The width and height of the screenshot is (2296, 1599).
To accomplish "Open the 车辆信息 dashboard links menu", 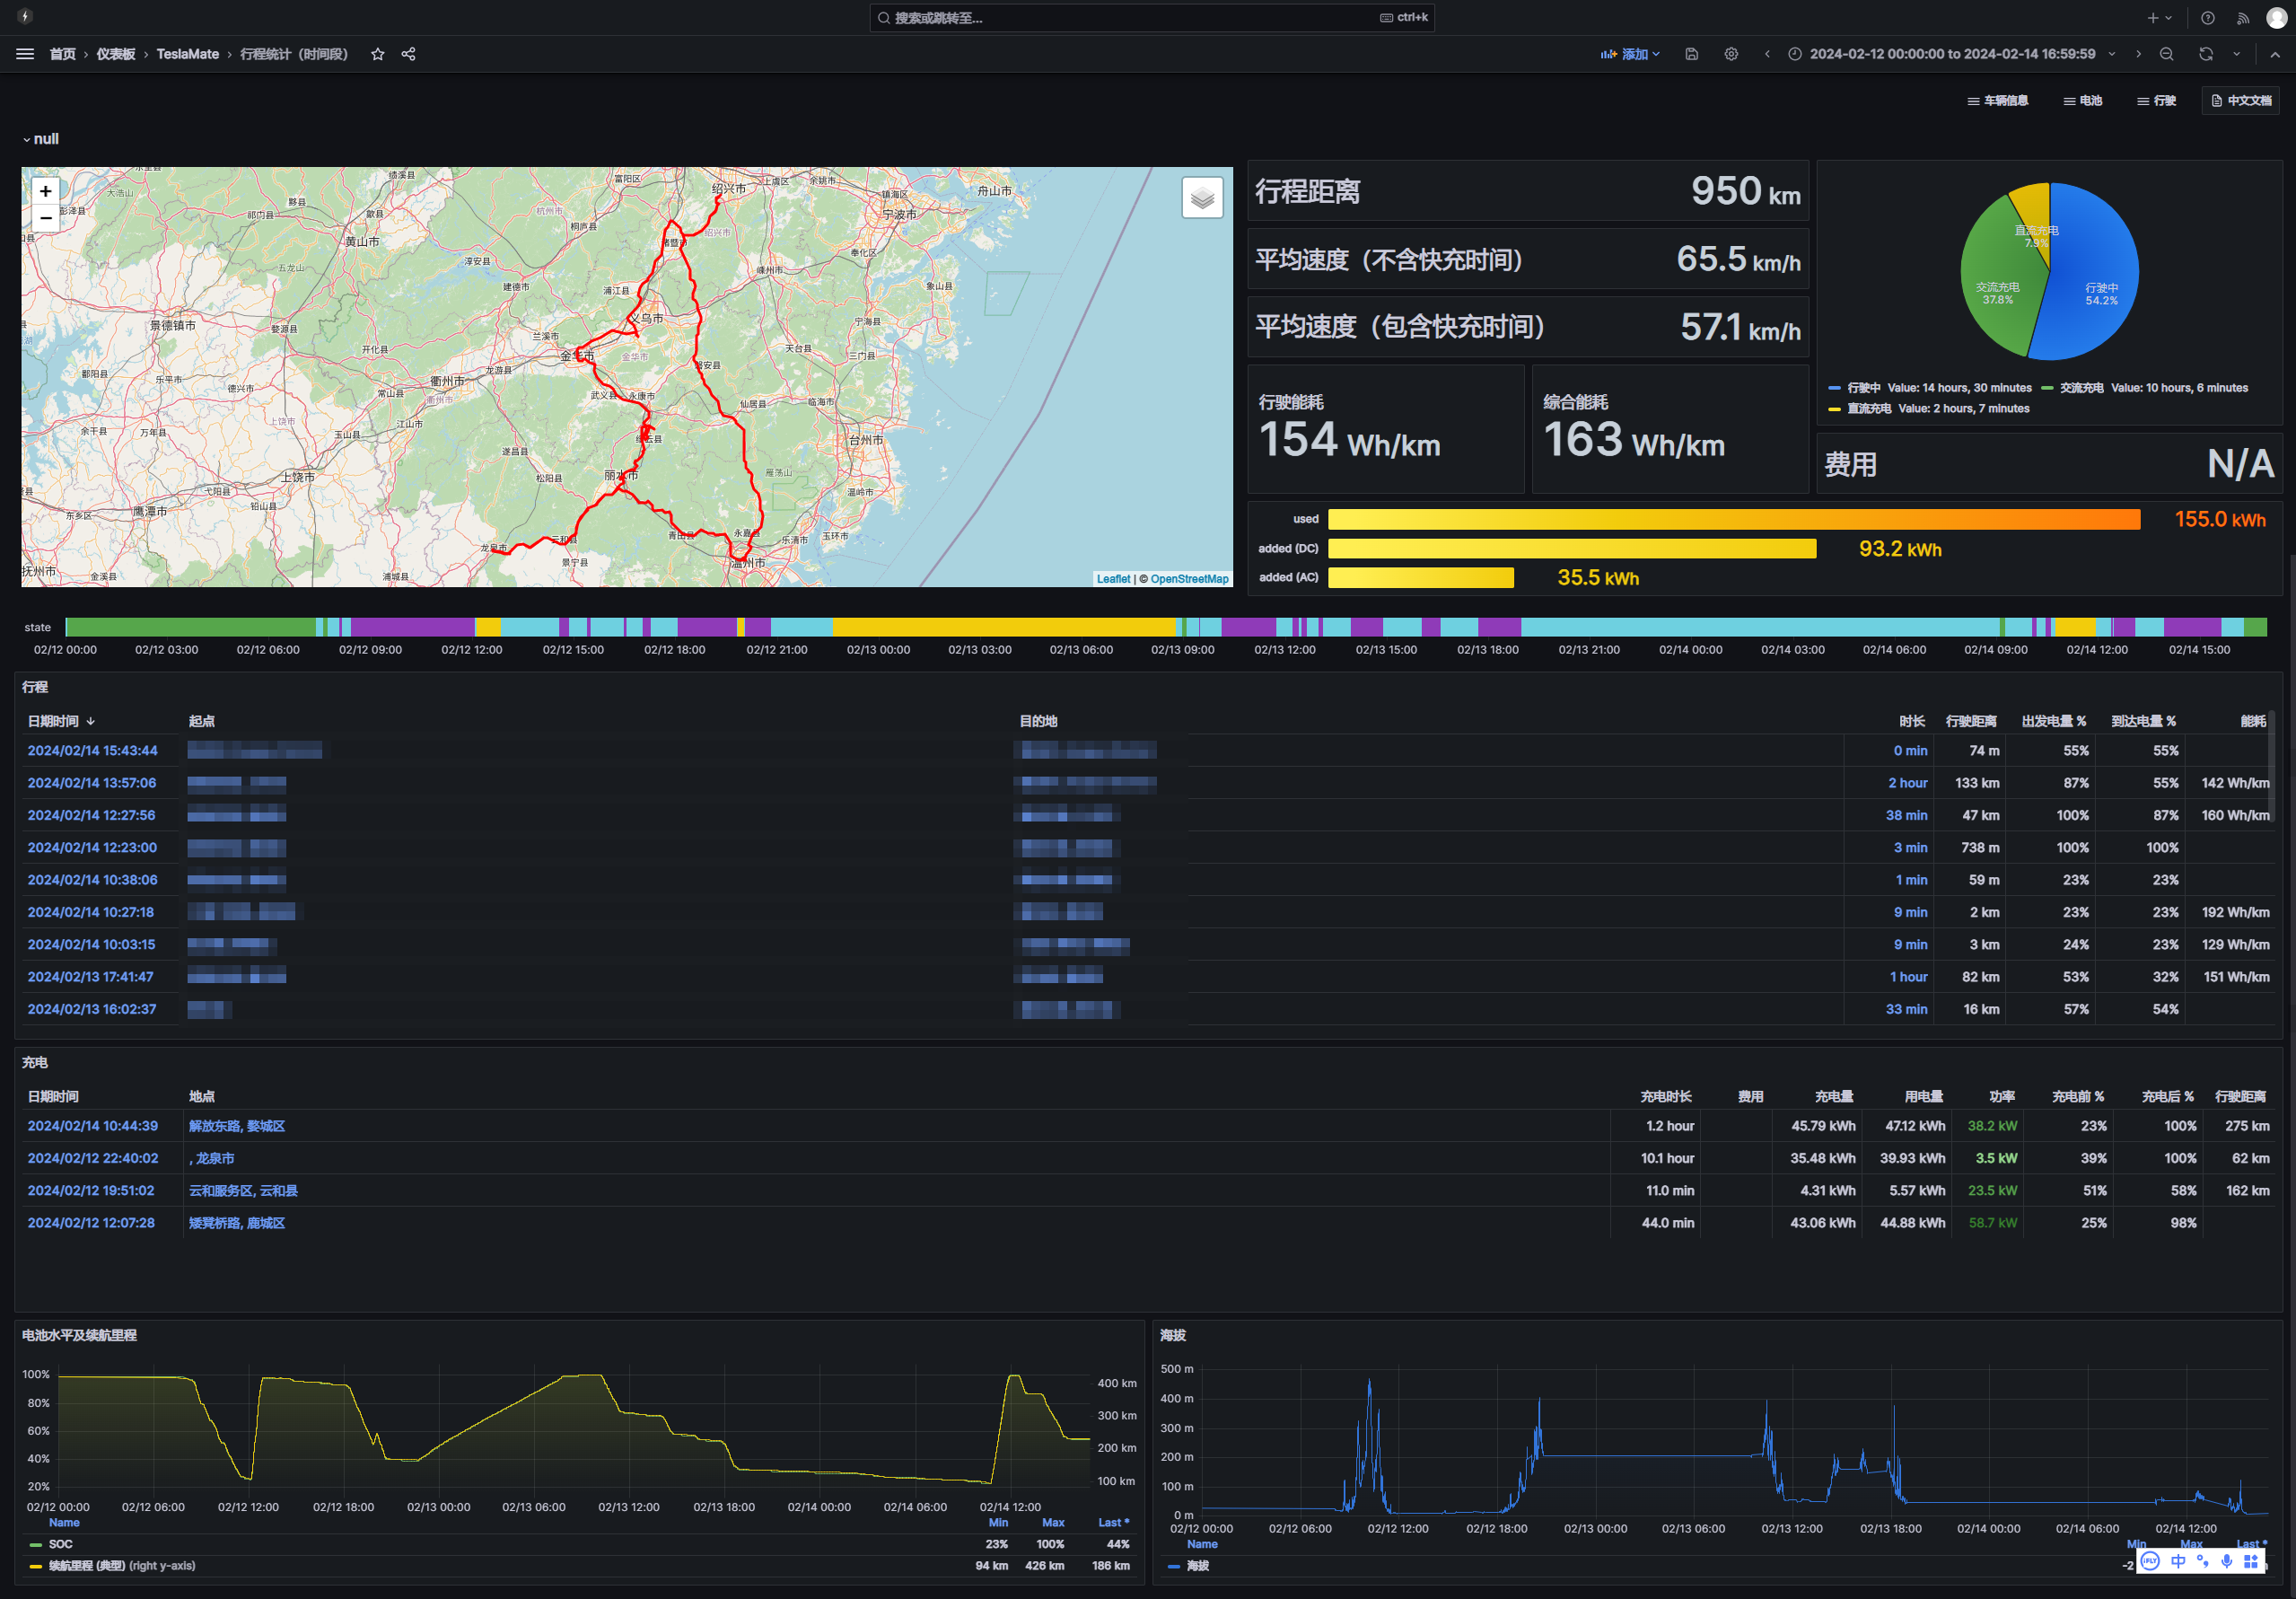I will [x=1997, y=101].
